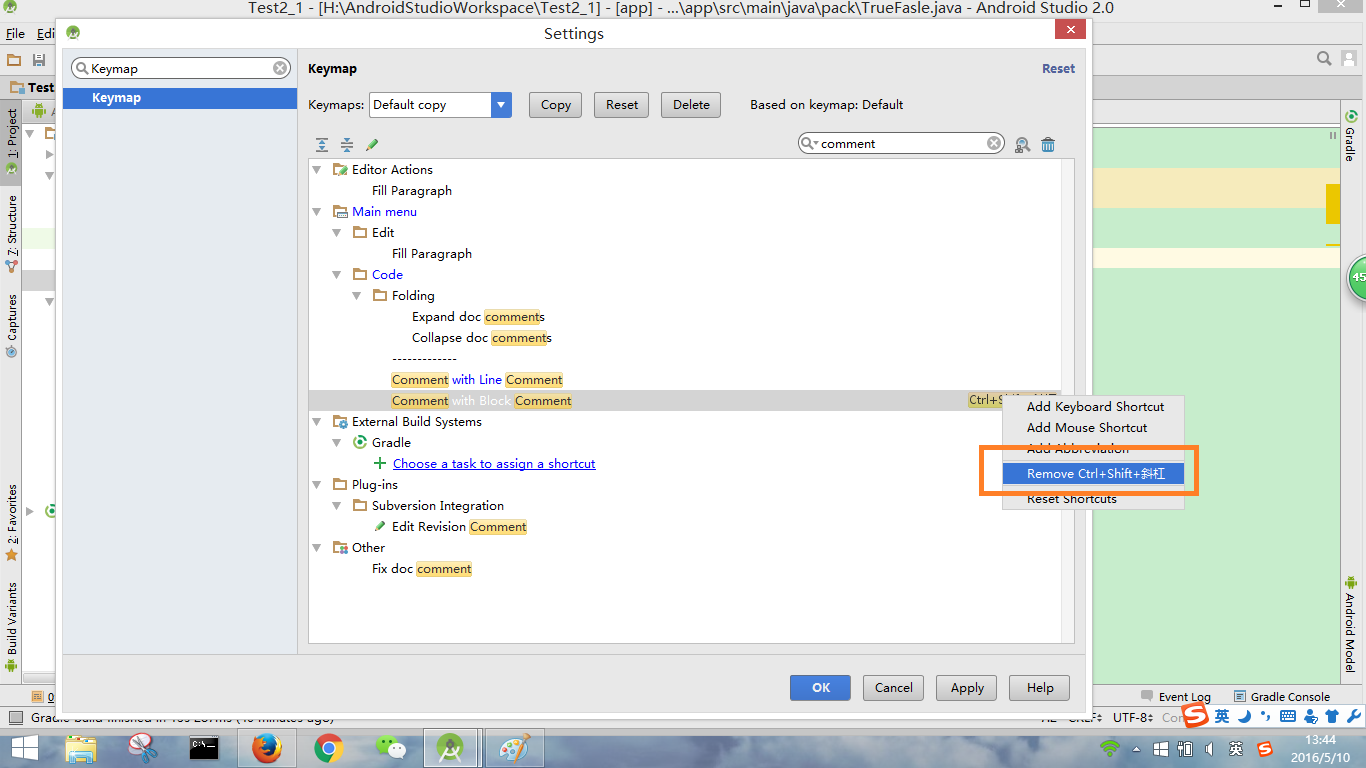The width and height of the screenshot is (1366, 768).
Task: Collapse the Folding folder node
Action: pyautogui.click(x=357, y=296)
